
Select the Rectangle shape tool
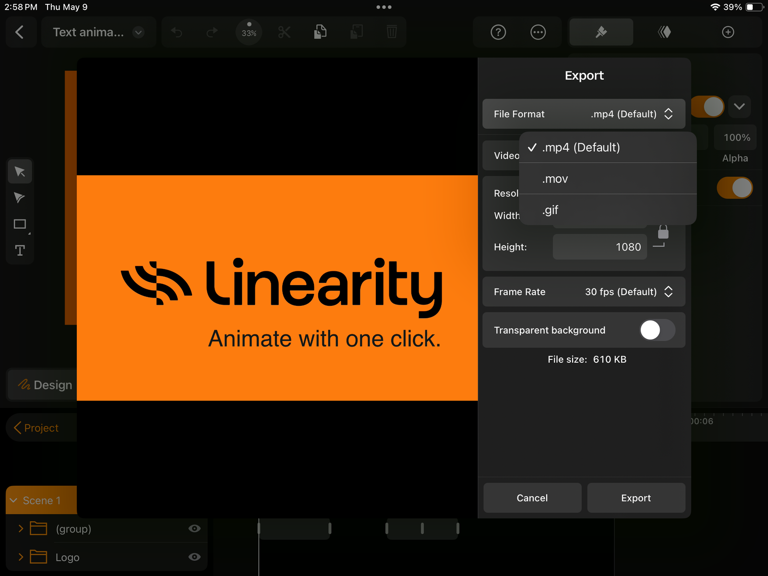tap(20, 224)
